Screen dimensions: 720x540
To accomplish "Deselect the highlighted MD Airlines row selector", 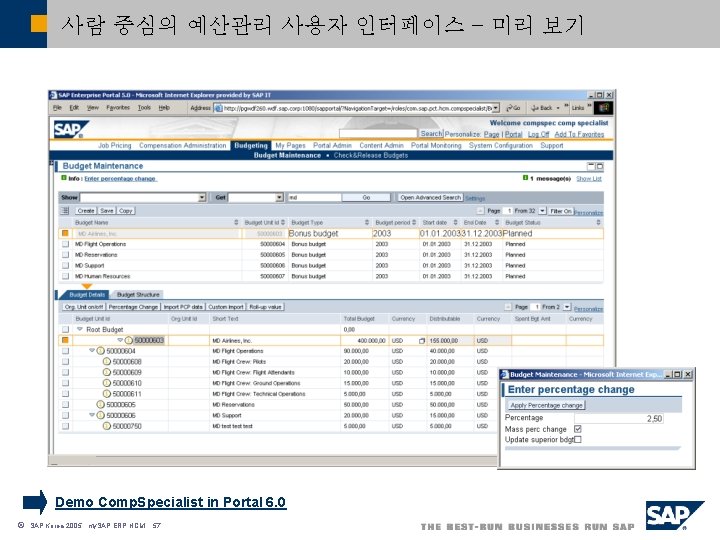I will pos(65,233).
